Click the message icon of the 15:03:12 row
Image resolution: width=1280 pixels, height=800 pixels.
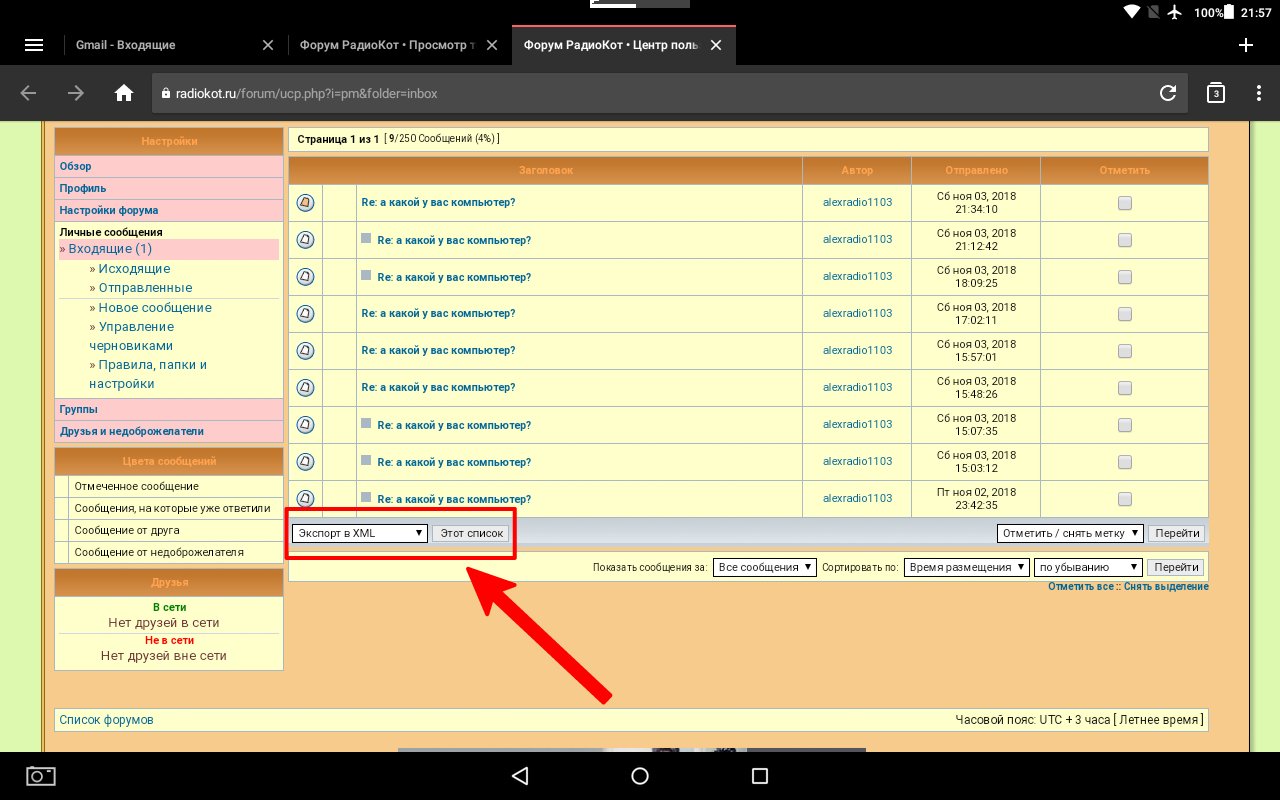pyautogui.click(x=306, y=462)
